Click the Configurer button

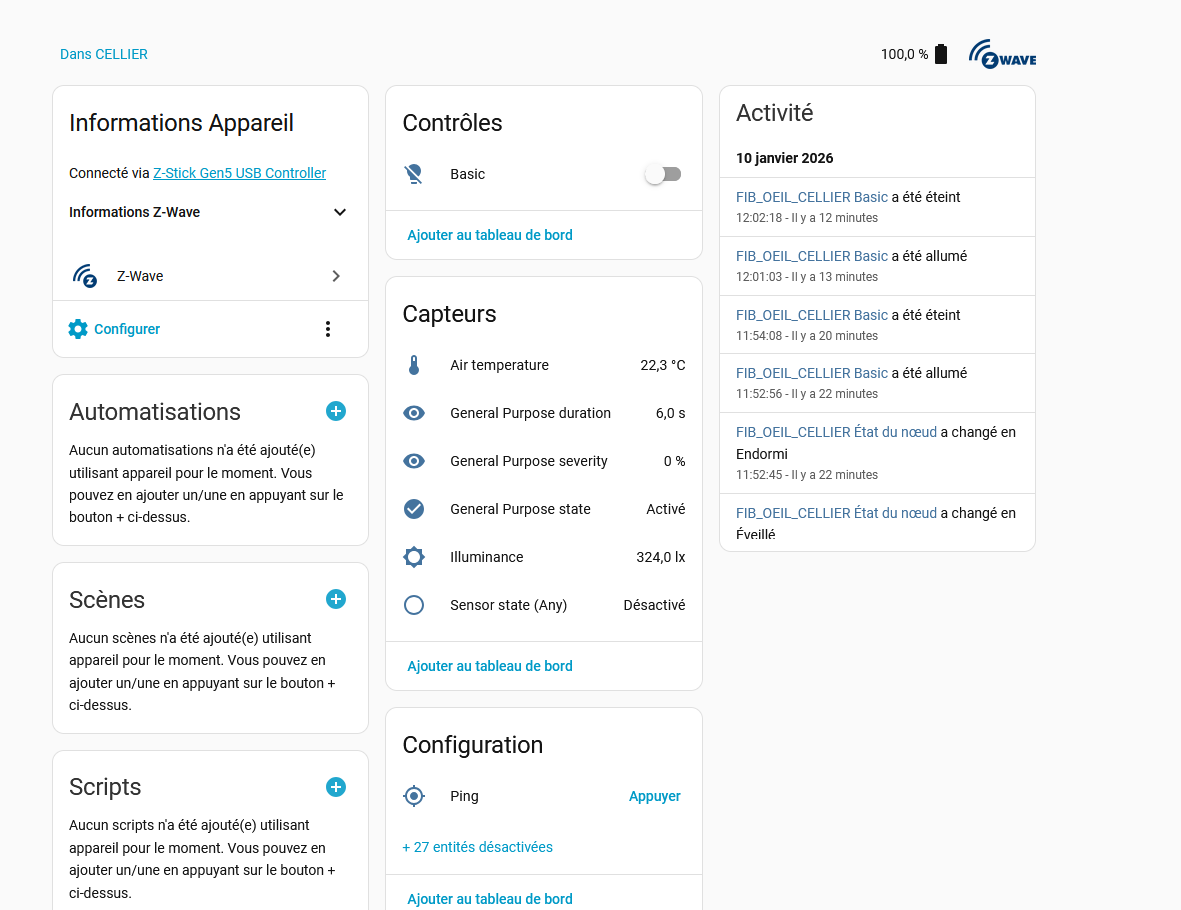pos(114,329)
